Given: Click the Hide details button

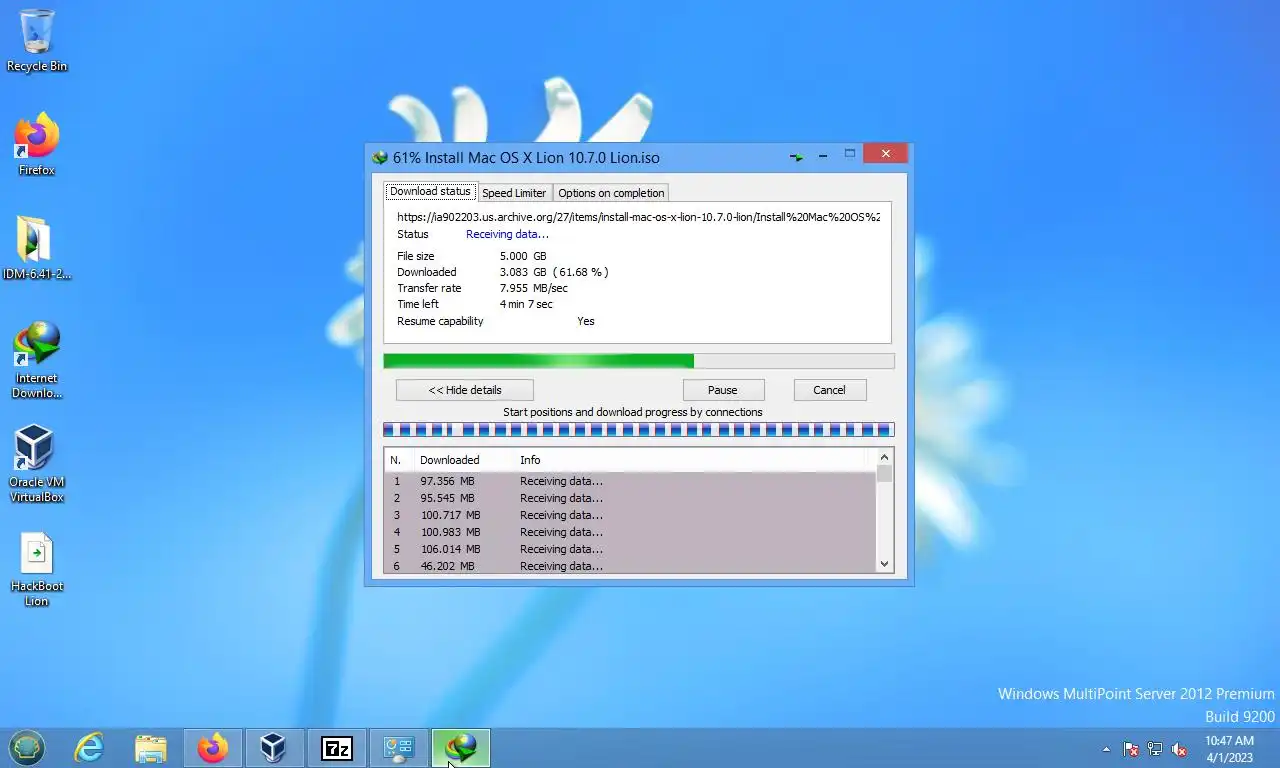Looking at the screenshot, I should [x=465, y=390].
